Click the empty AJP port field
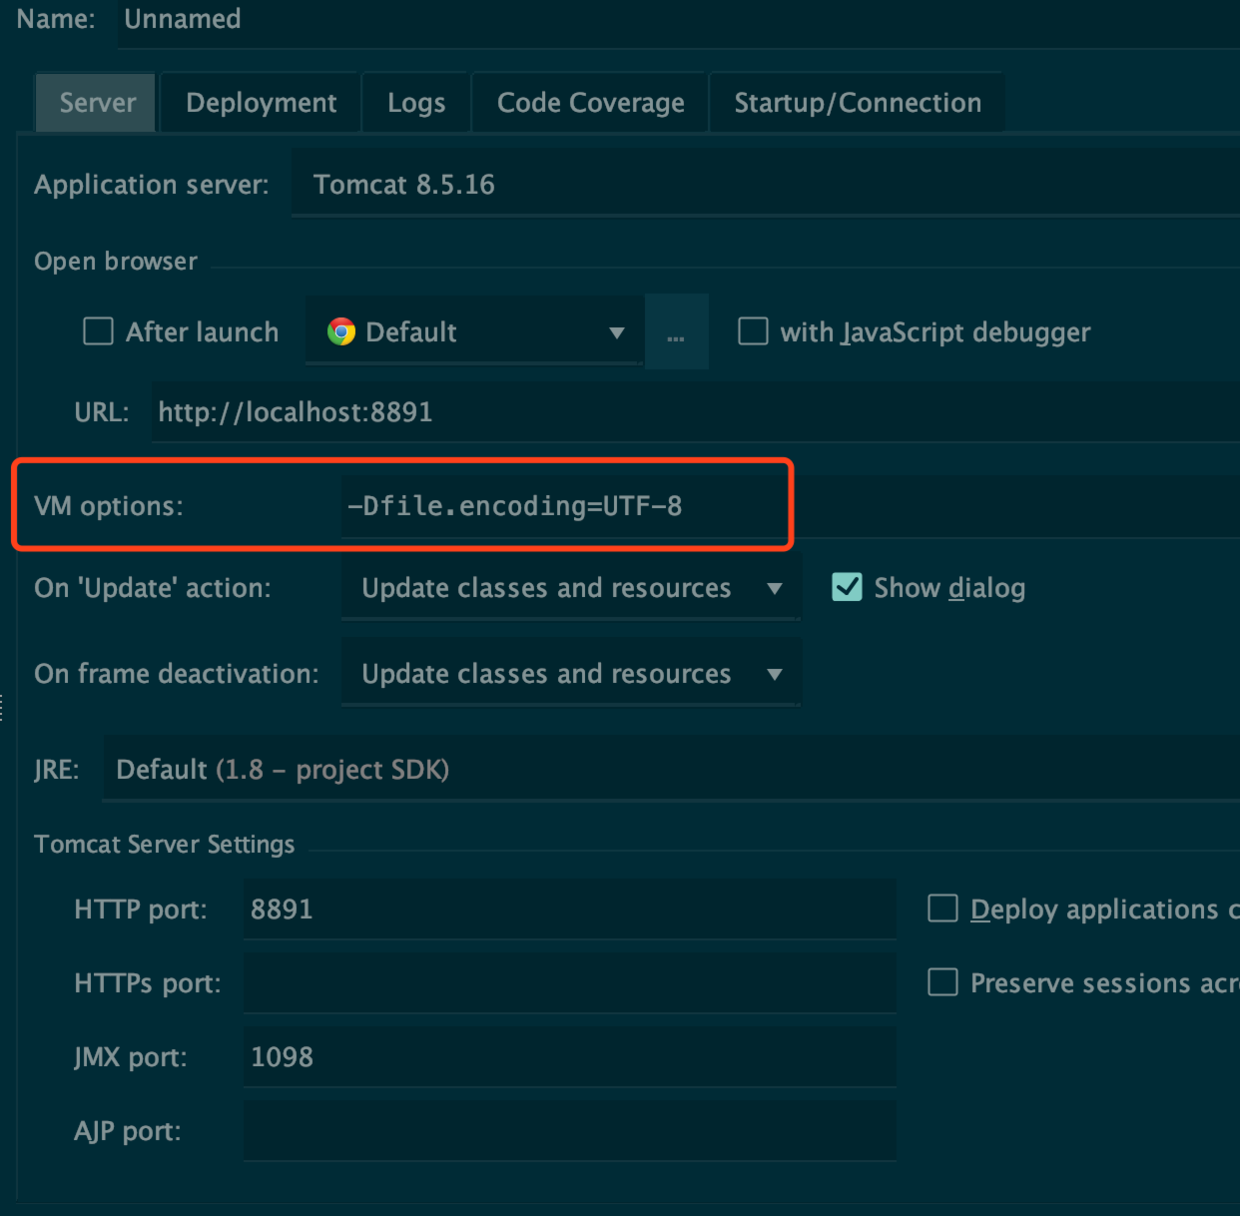The image size is (1240, 1216). (570, 1131)
